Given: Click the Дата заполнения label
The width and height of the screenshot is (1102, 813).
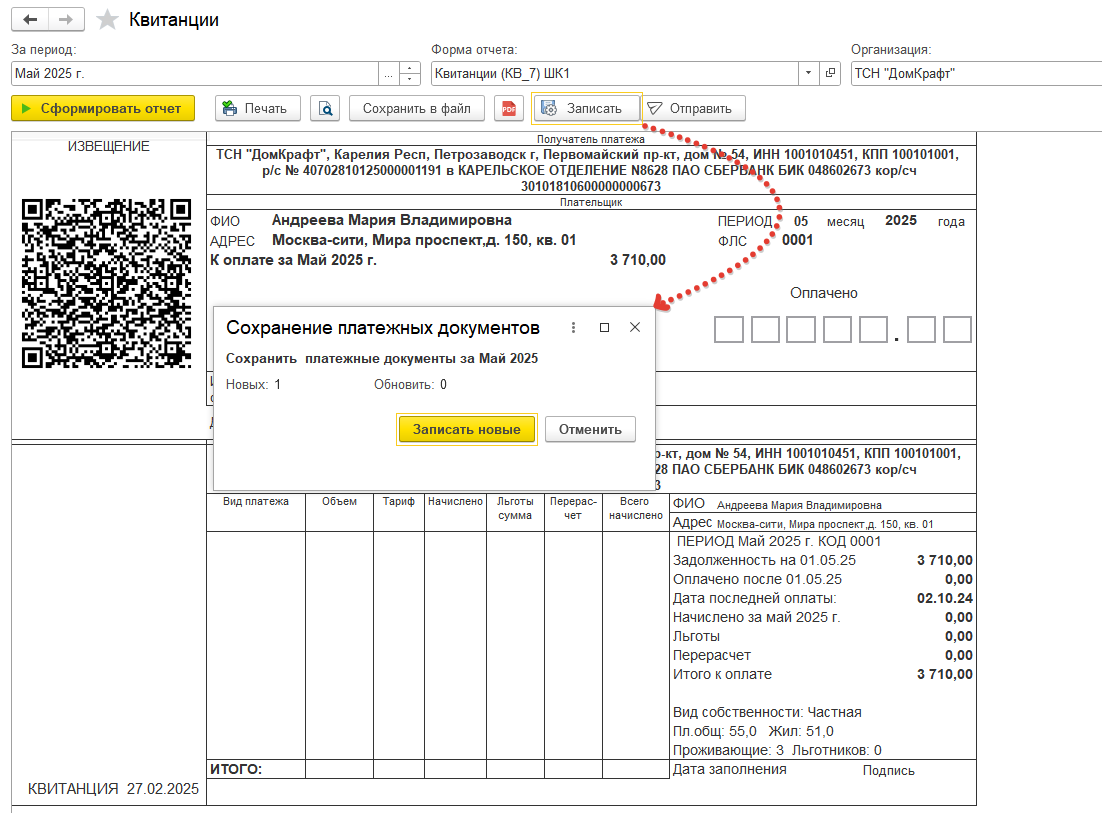Looking at the screenshot, I should click(730, 769).
